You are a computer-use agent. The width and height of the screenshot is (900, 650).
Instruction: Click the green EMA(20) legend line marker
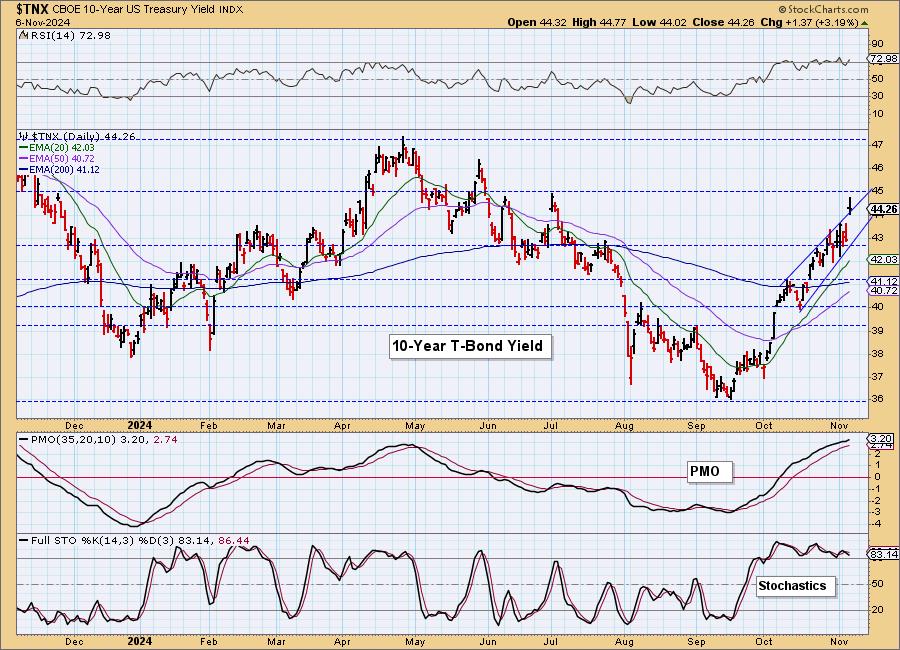pyautogui.click(x=24, y=148)
